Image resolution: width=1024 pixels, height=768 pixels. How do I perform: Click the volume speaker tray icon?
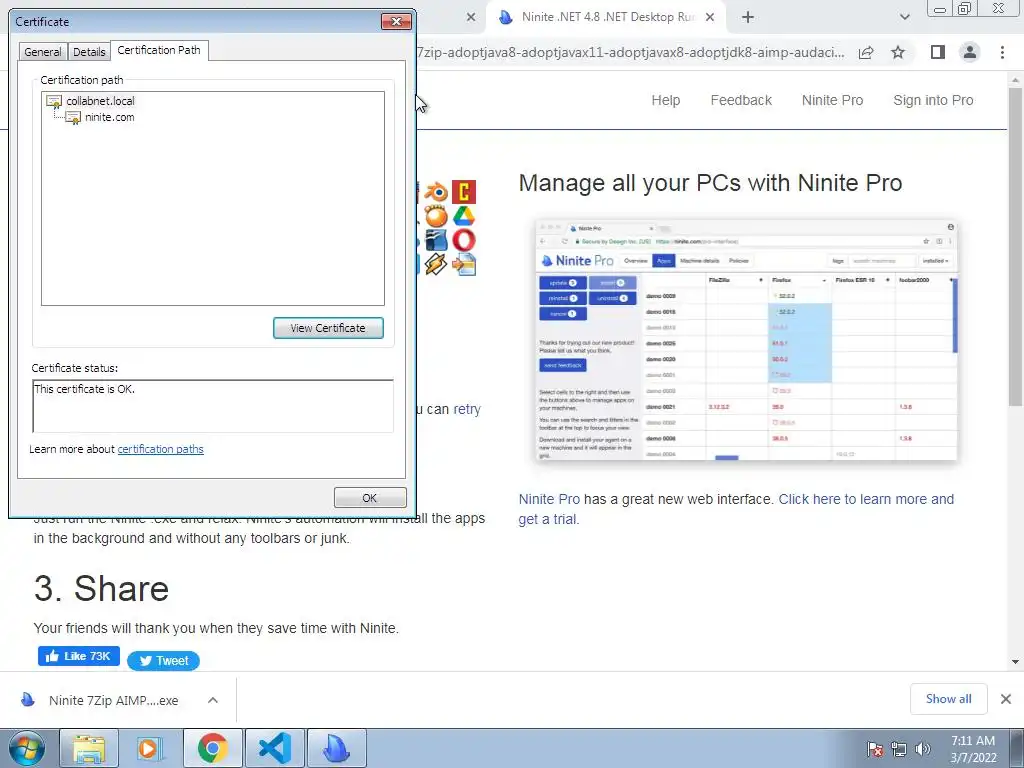[923, 749]
